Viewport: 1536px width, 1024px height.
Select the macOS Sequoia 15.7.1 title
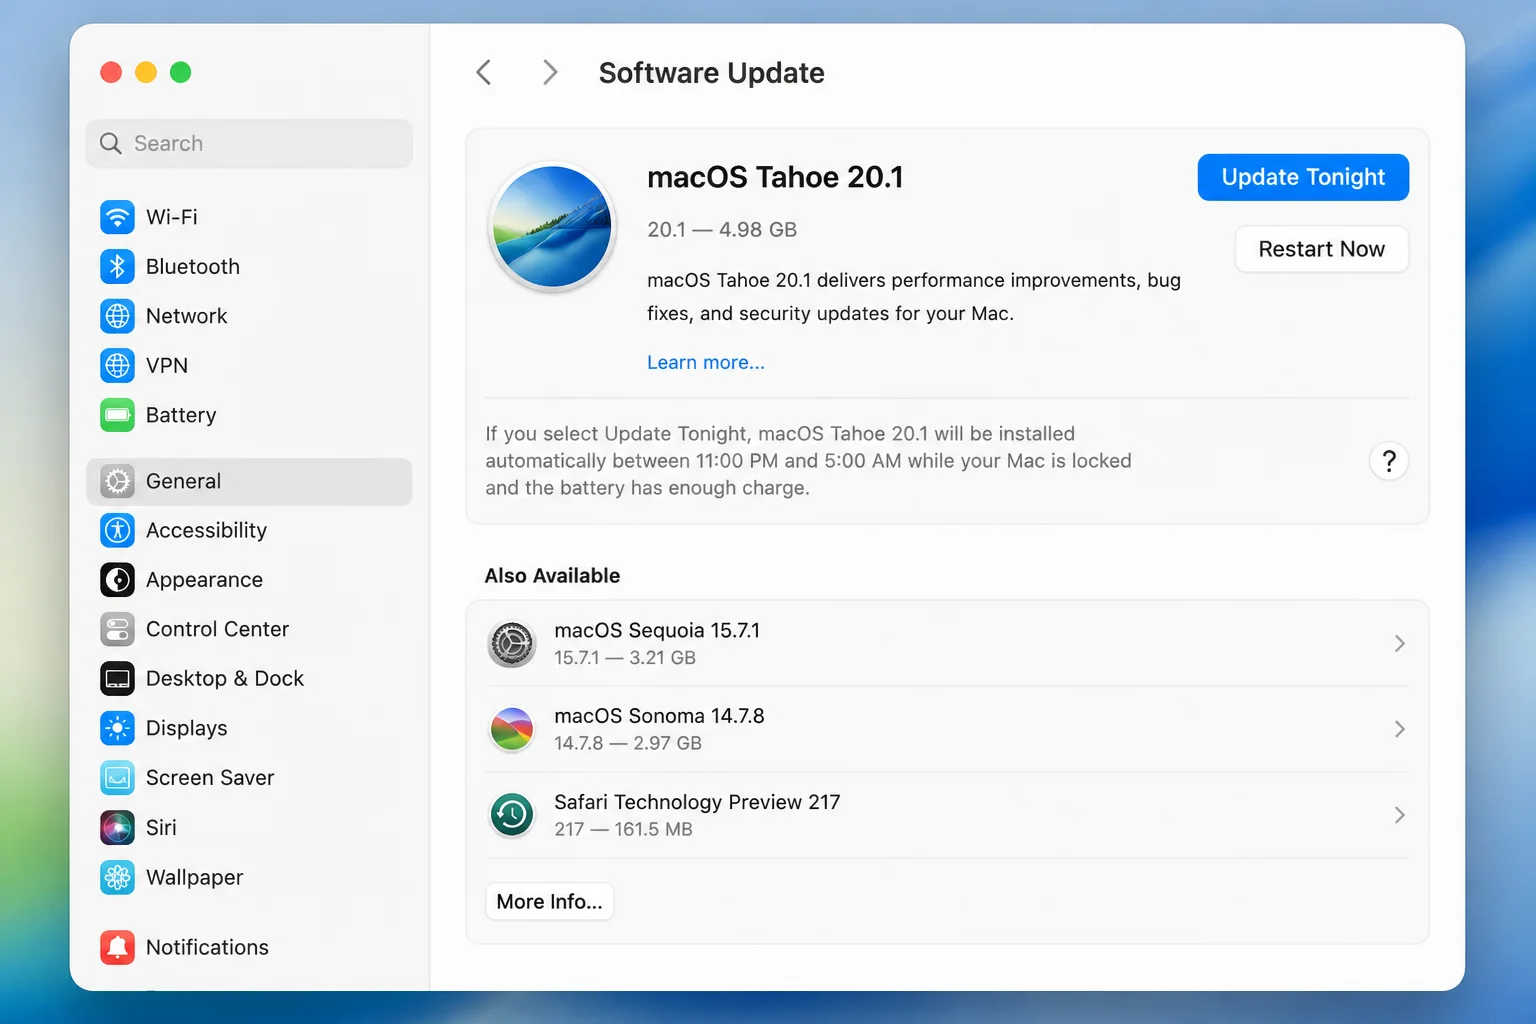coord(657,631)
